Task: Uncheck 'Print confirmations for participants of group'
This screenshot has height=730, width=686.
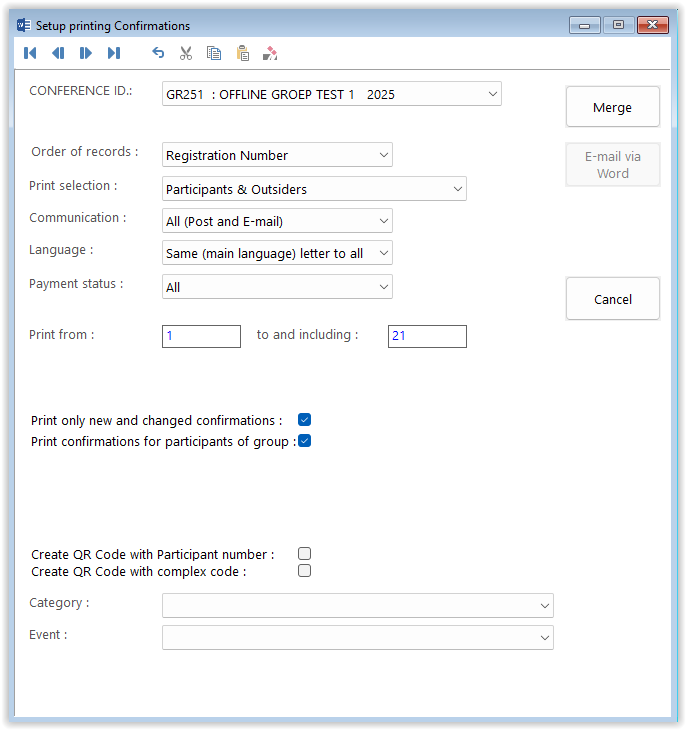Action: coord(305,441)
